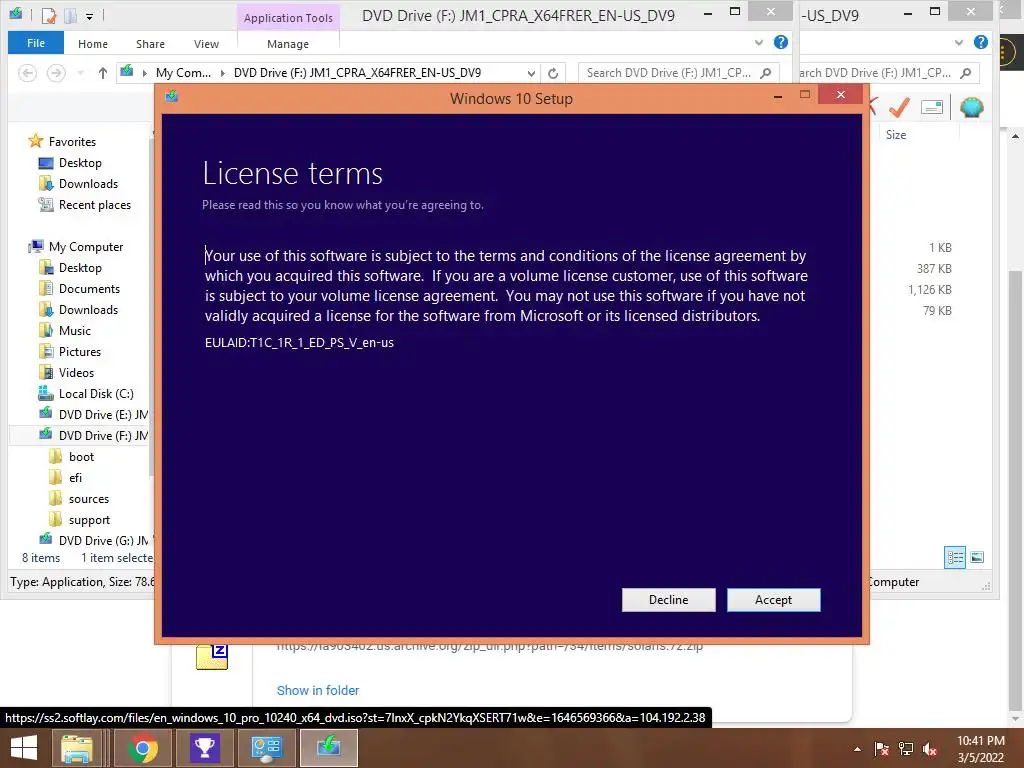Open help in the second Explorer window
The height and width of the screenshot is (768, 1024).
(980, 42)
